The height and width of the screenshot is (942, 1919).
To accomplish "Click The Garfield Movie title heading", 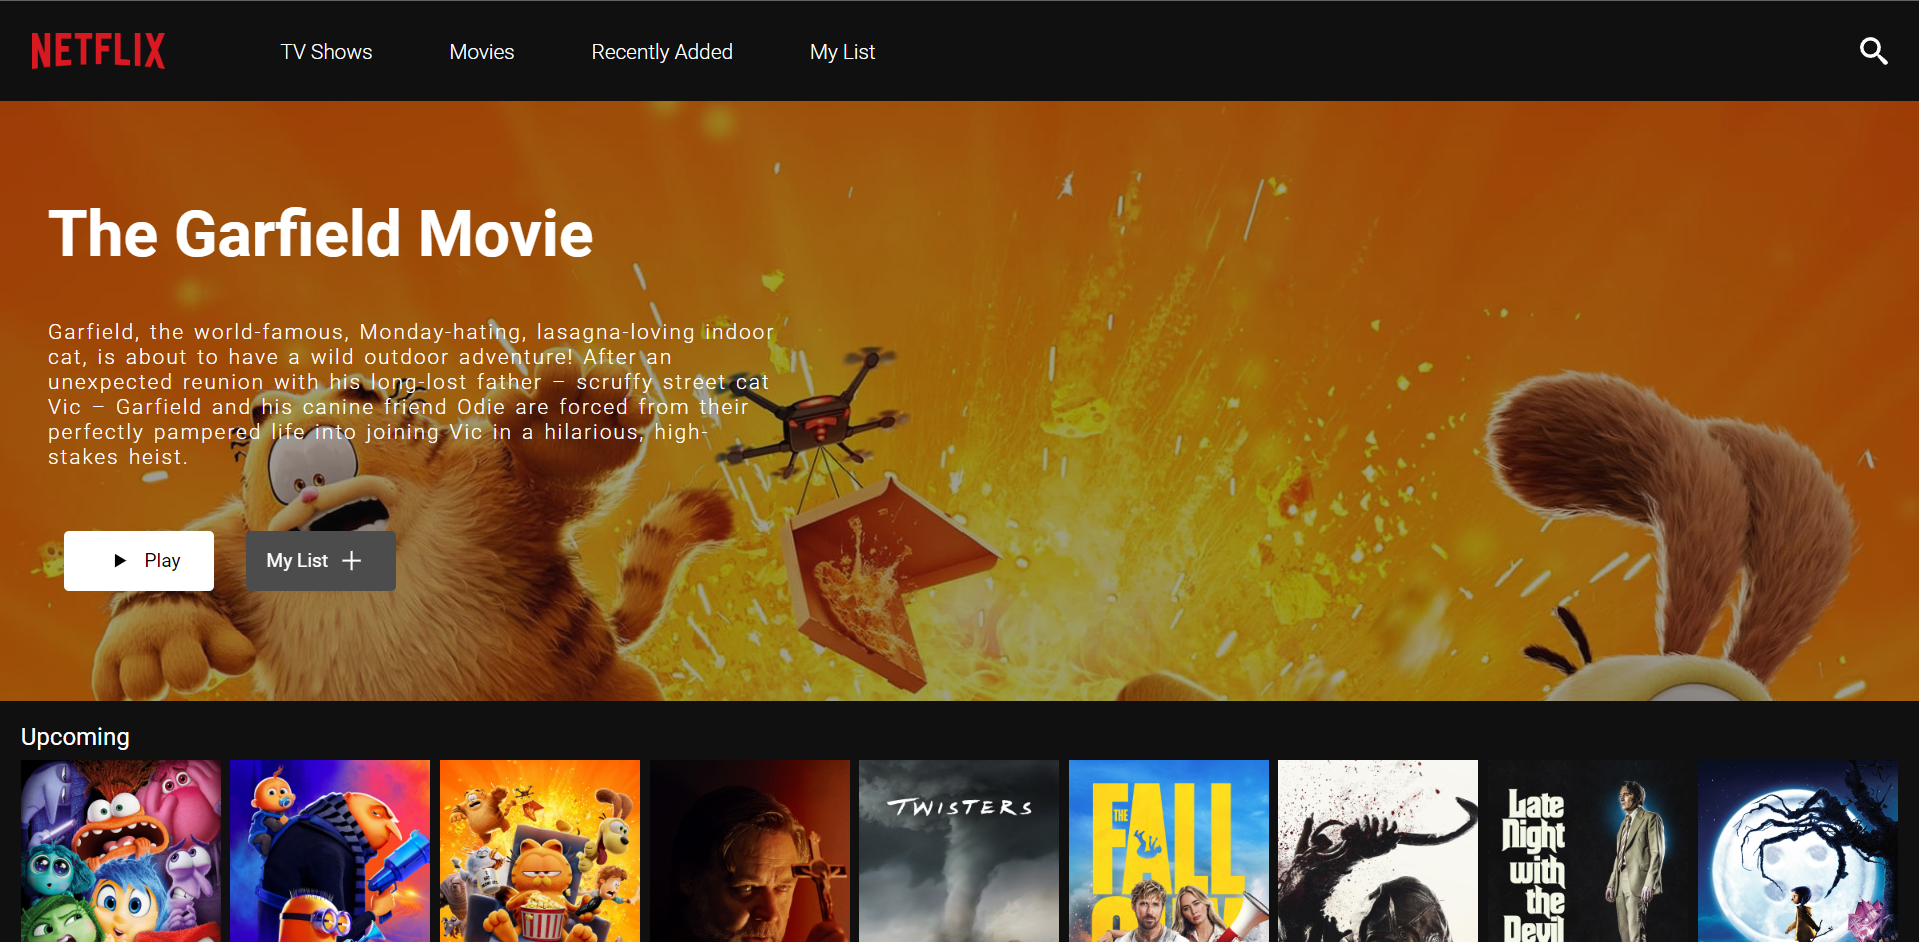I will [x=321, y=233].
